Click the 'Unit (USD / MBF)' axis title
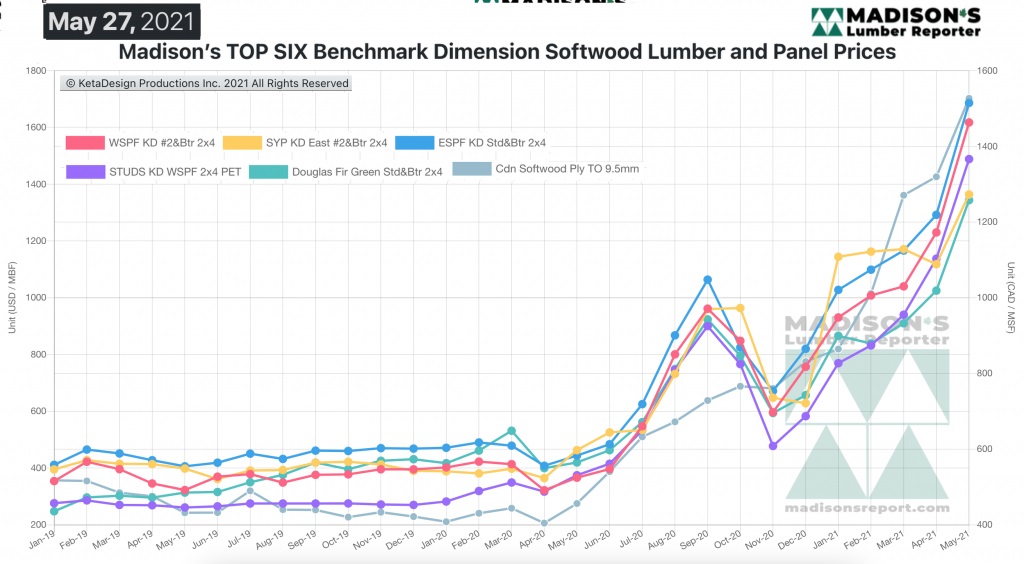 (x=12, y=298)
